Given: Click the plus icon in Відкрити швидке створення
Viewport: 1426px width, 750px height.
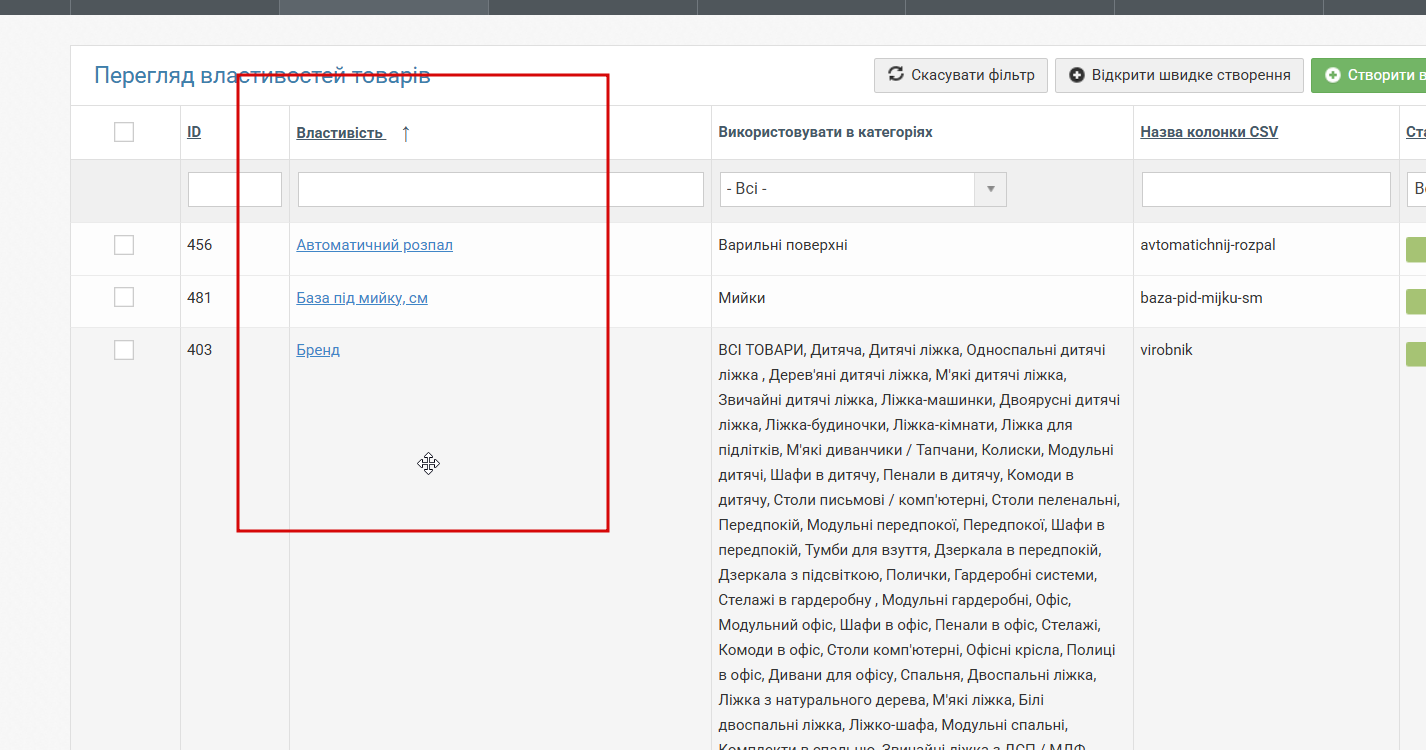Looking at the screenshot, I should click(1077, 75).
